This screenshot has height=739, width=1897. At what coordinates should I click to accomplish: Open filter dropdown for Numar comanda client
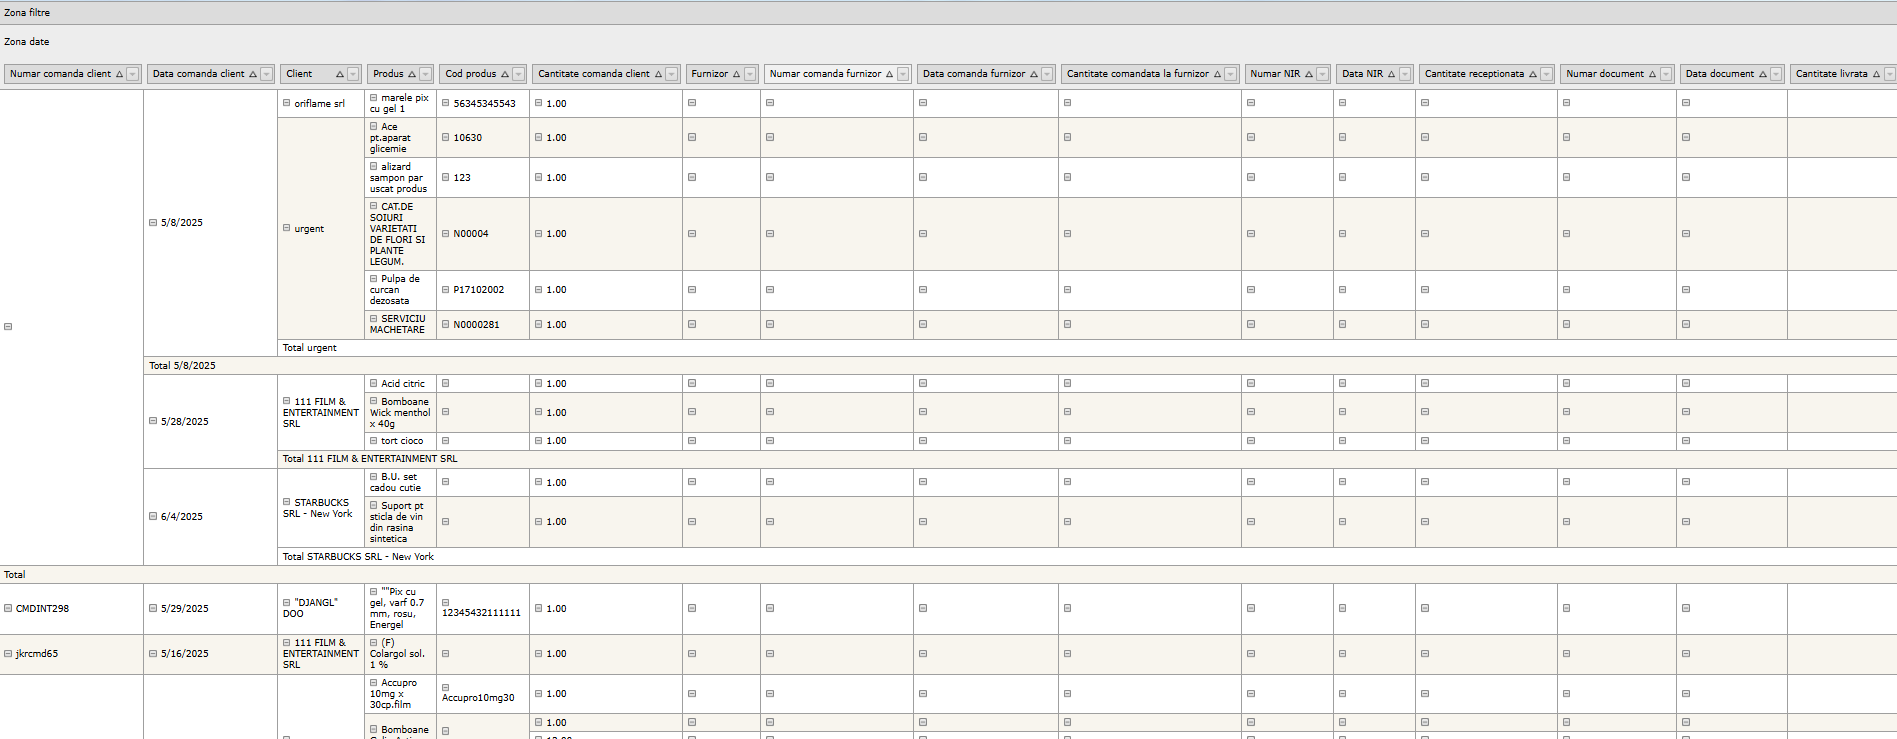pos(132,74)
